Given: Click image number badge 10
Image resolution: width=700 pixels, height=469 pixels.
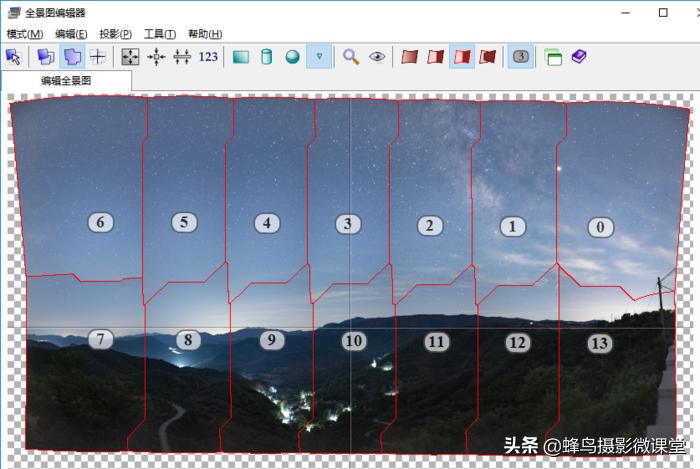Looking at the screenshot, I should [354, 341].
